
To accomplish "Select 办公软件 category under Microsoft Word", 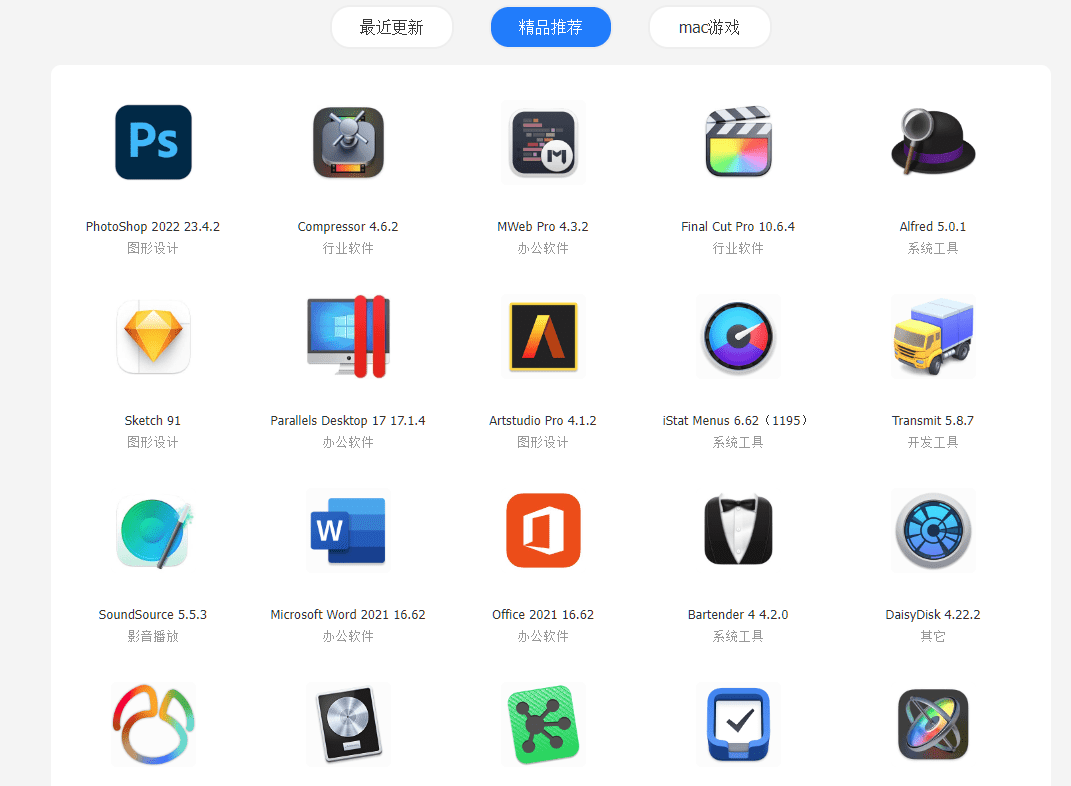I will [348, 636].
